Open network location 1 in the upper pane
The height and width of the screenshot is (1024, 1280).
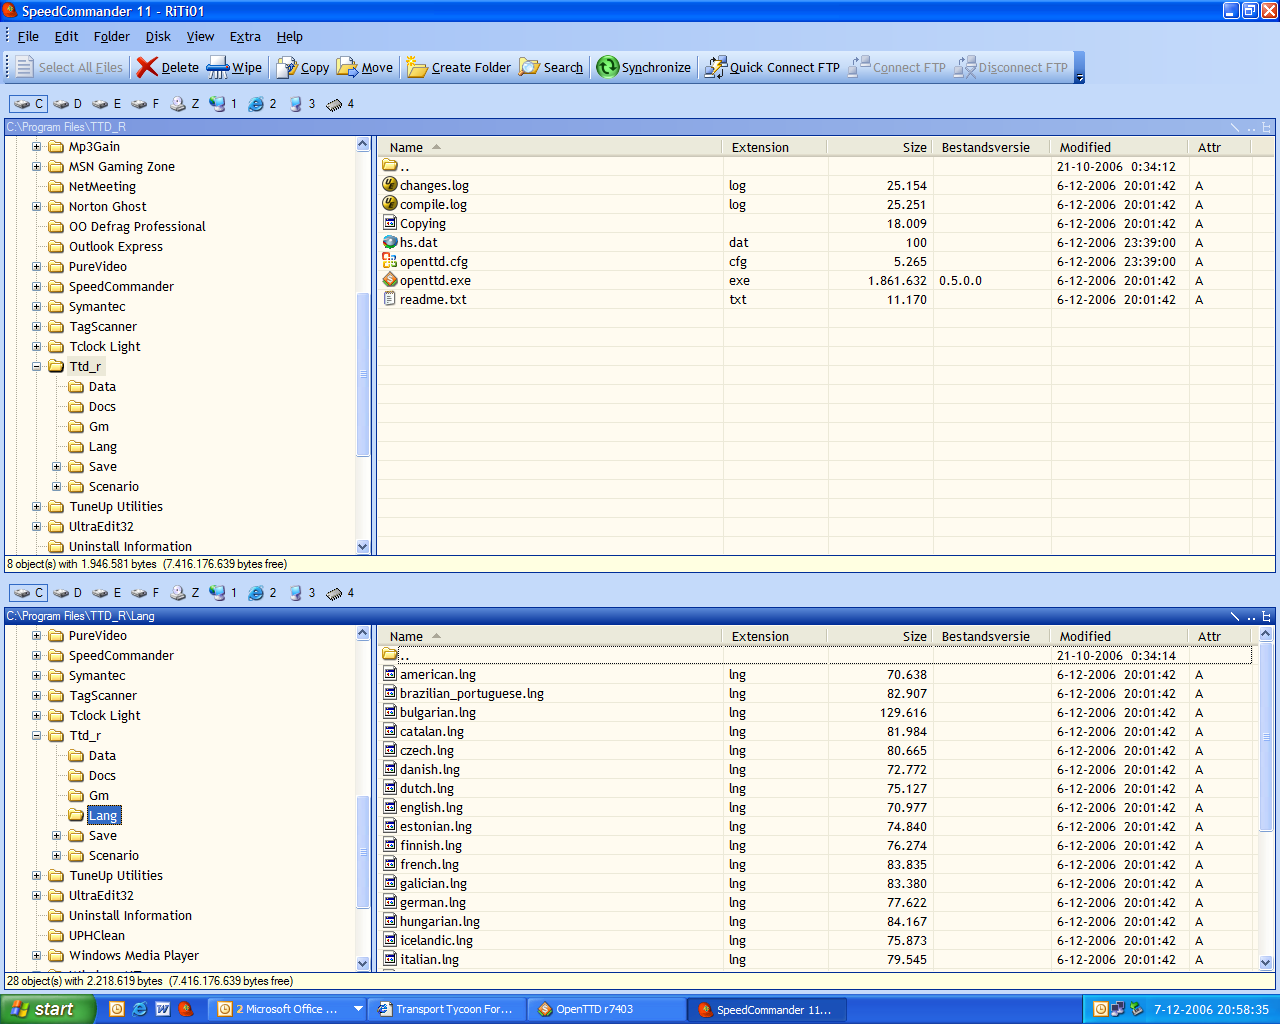click(223, 104)
